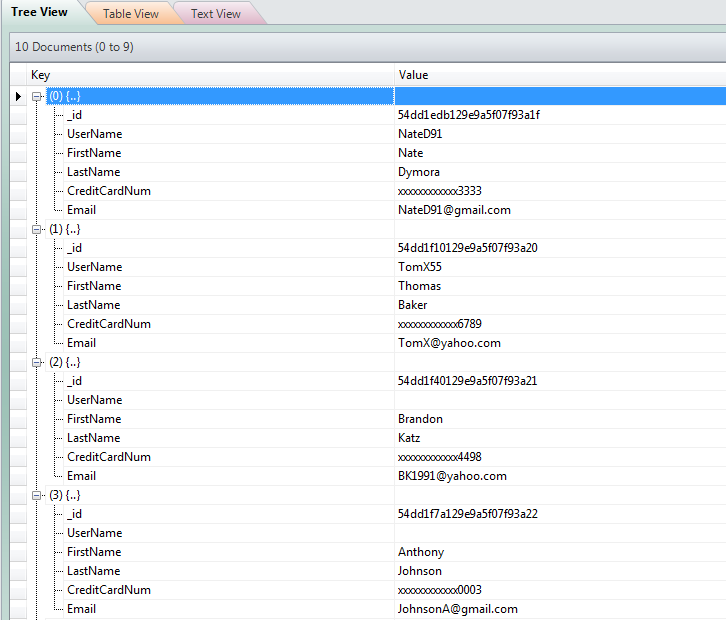Select credit card value ending 6789
This screenshot has height=620, width=726.
point(439,324)
